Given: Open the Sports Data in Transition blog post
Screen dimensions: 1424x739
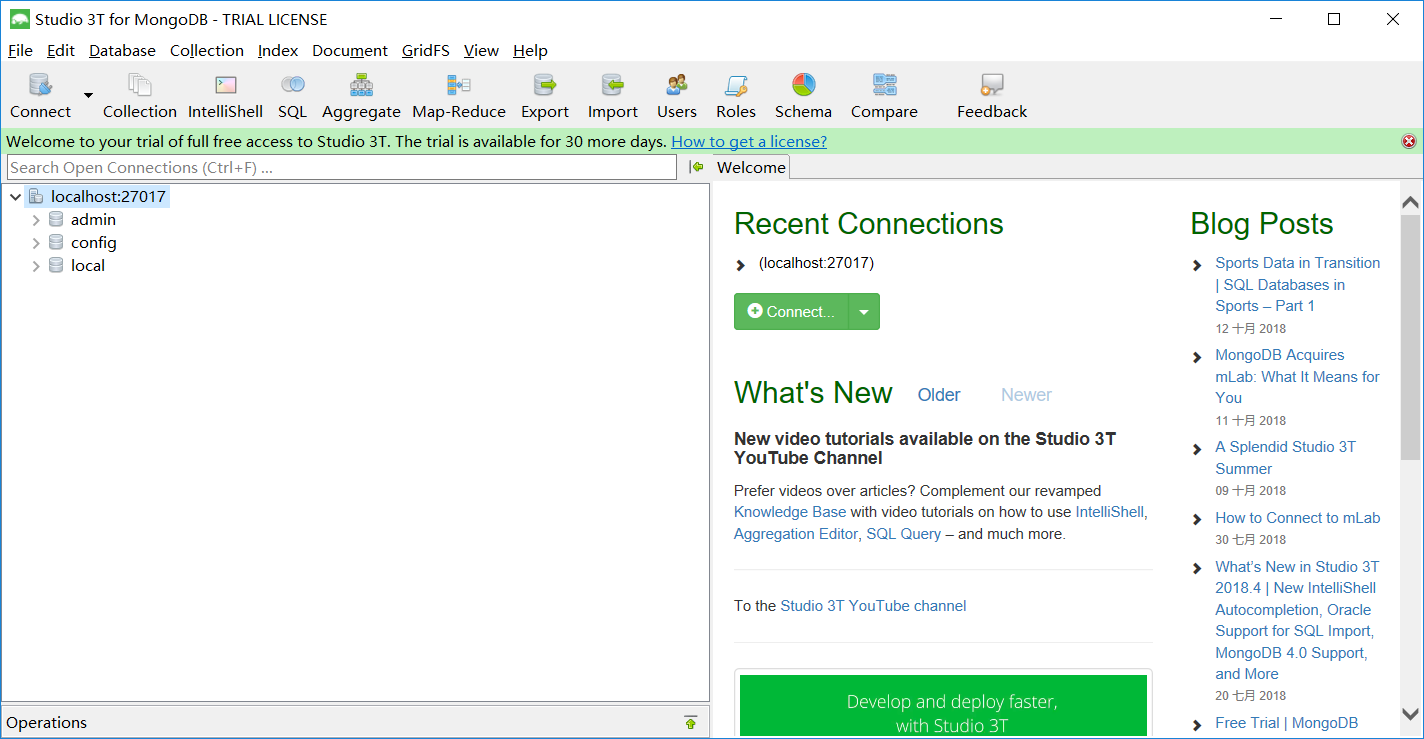Looking at the screenshot, I should [x=1297, y=284].
